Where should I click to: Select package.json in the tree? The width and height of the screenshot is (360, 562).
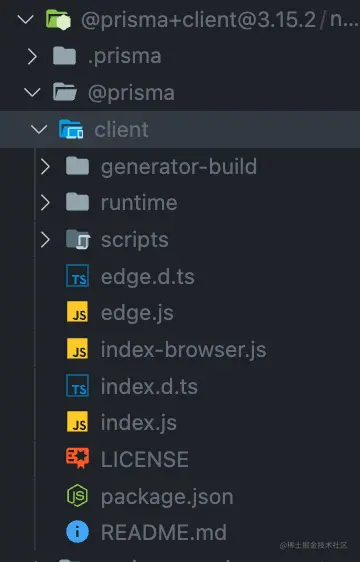tap(167, 497)
